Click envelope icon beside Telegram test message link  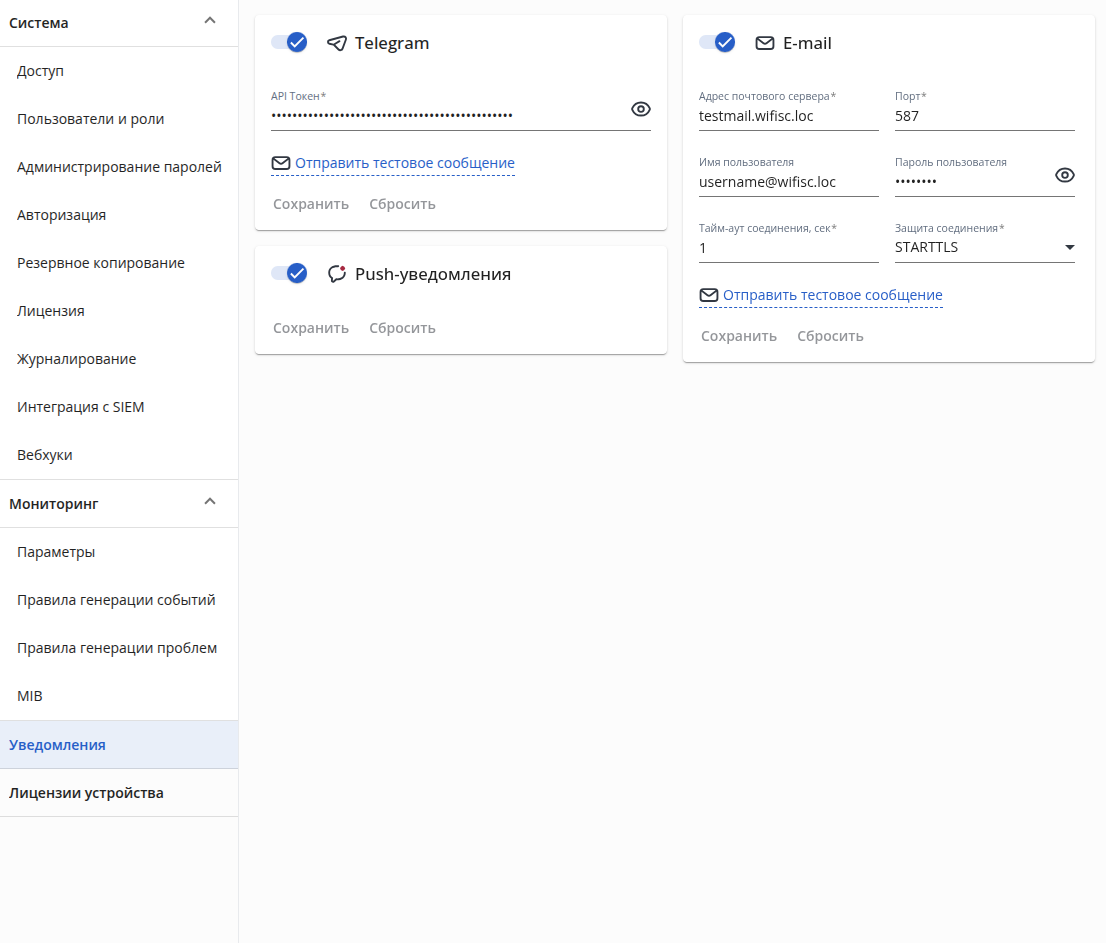281,163
